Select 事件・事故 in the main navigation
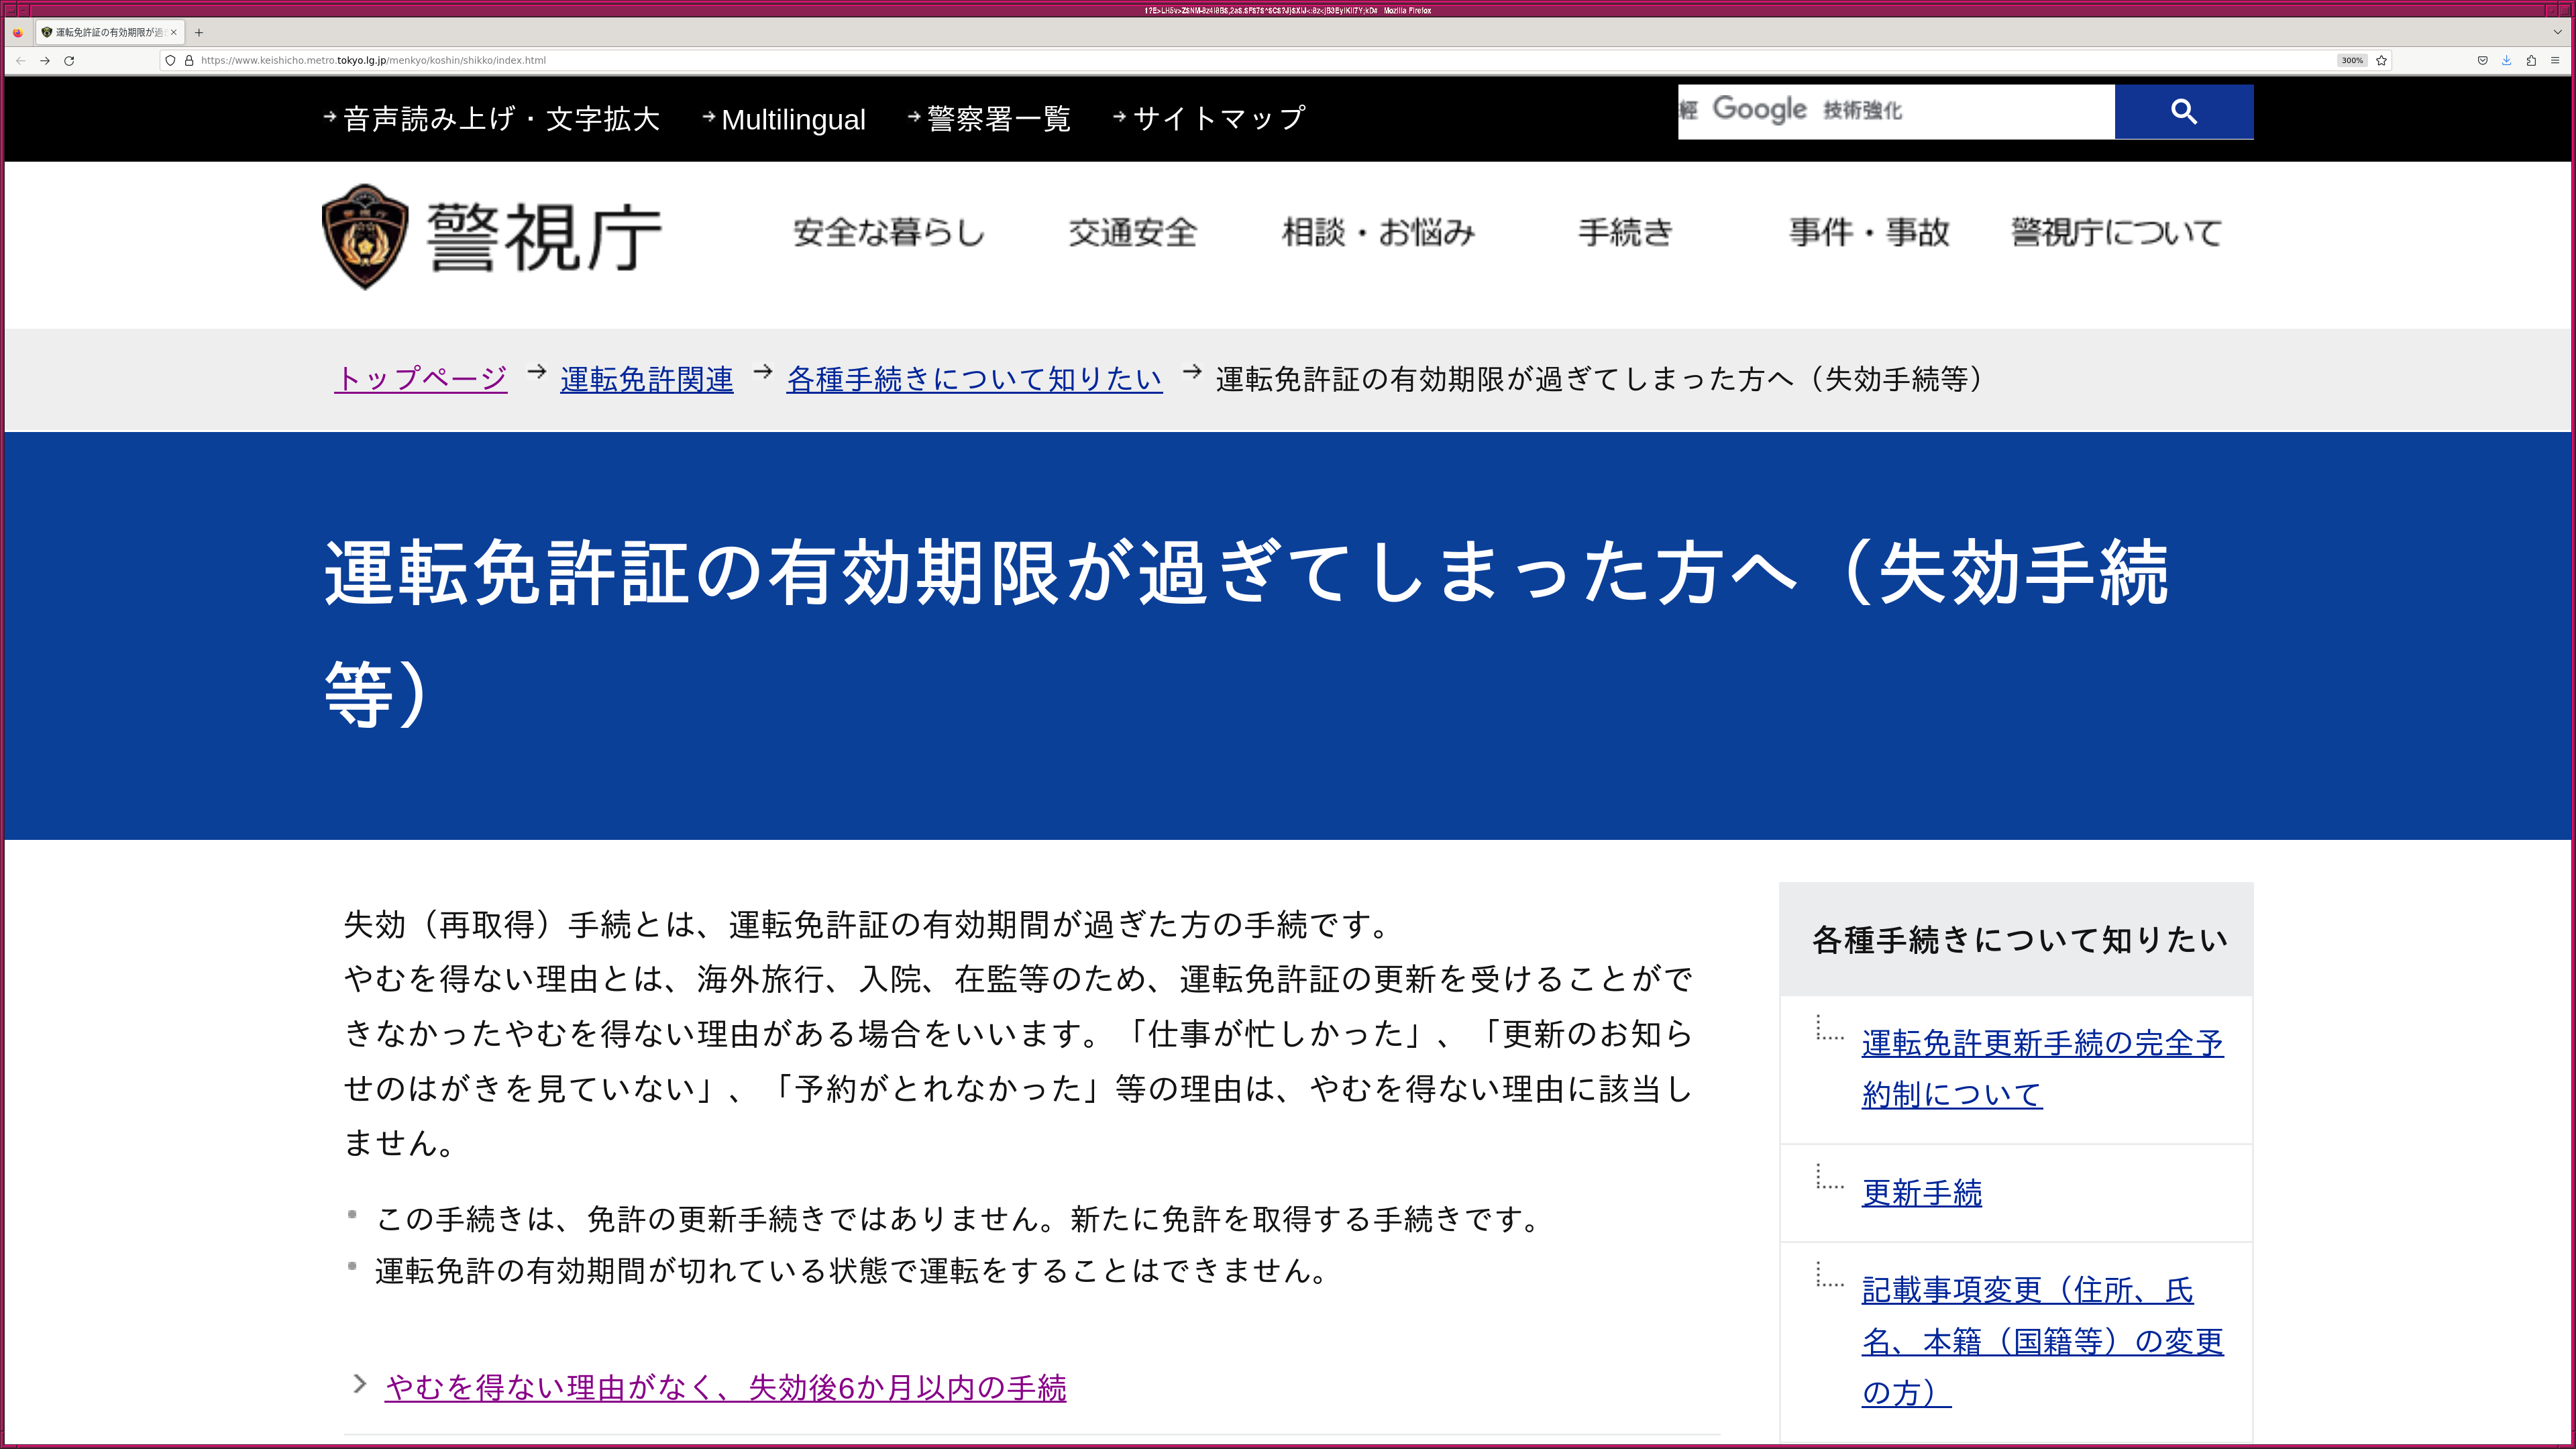The image size is (2576, 1449). coord(1868,232)
